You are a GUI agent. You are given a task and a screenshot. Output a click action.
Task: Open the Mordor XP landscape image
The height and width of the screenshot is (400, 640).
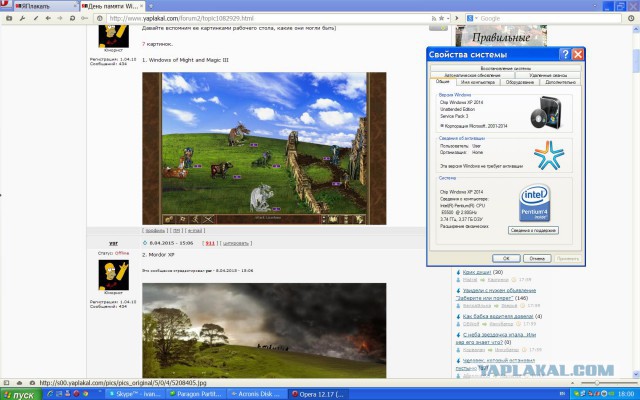(264, 330)
